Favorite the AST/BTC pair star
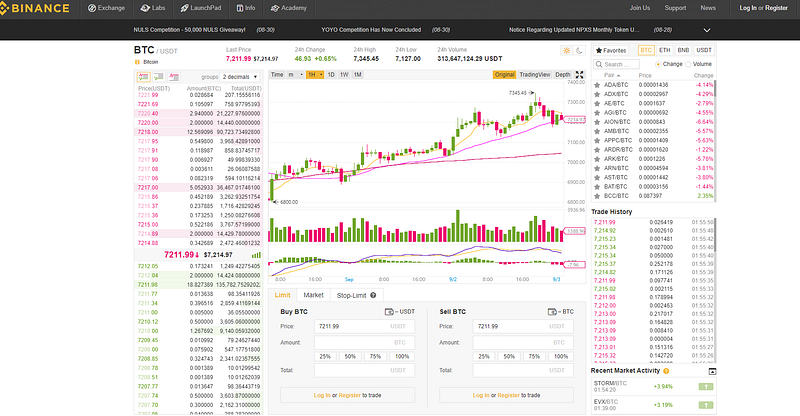The height and width of the screenshot is (416, 800). tap(597, 178)
